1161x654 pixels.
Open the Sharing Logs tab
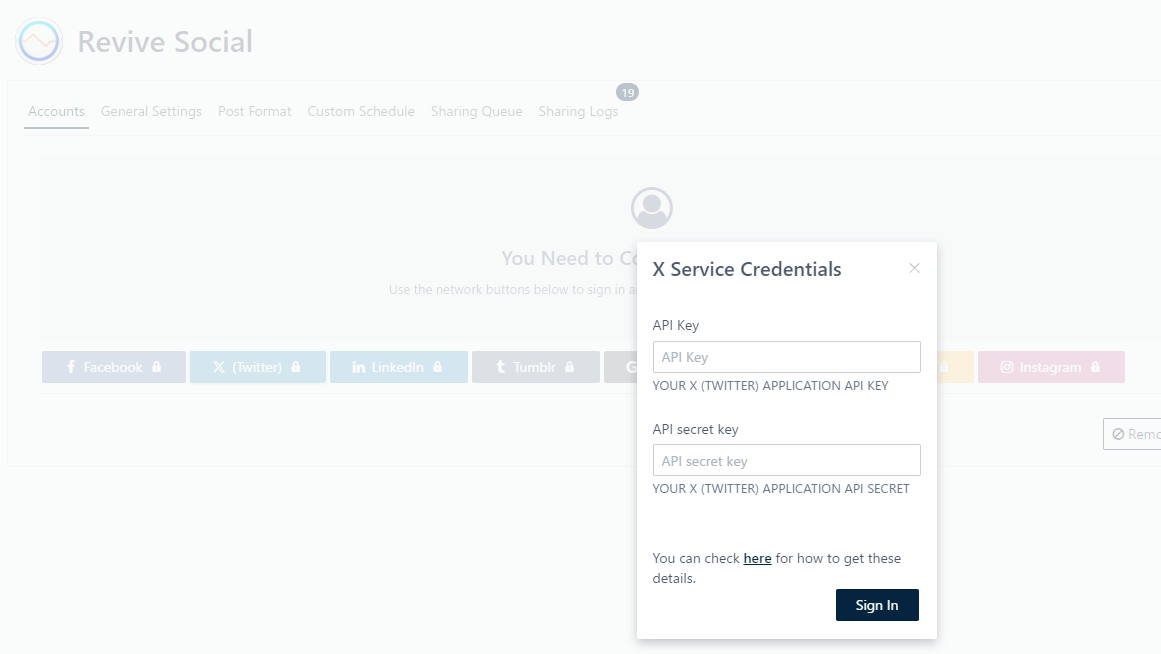coord(578,112)
